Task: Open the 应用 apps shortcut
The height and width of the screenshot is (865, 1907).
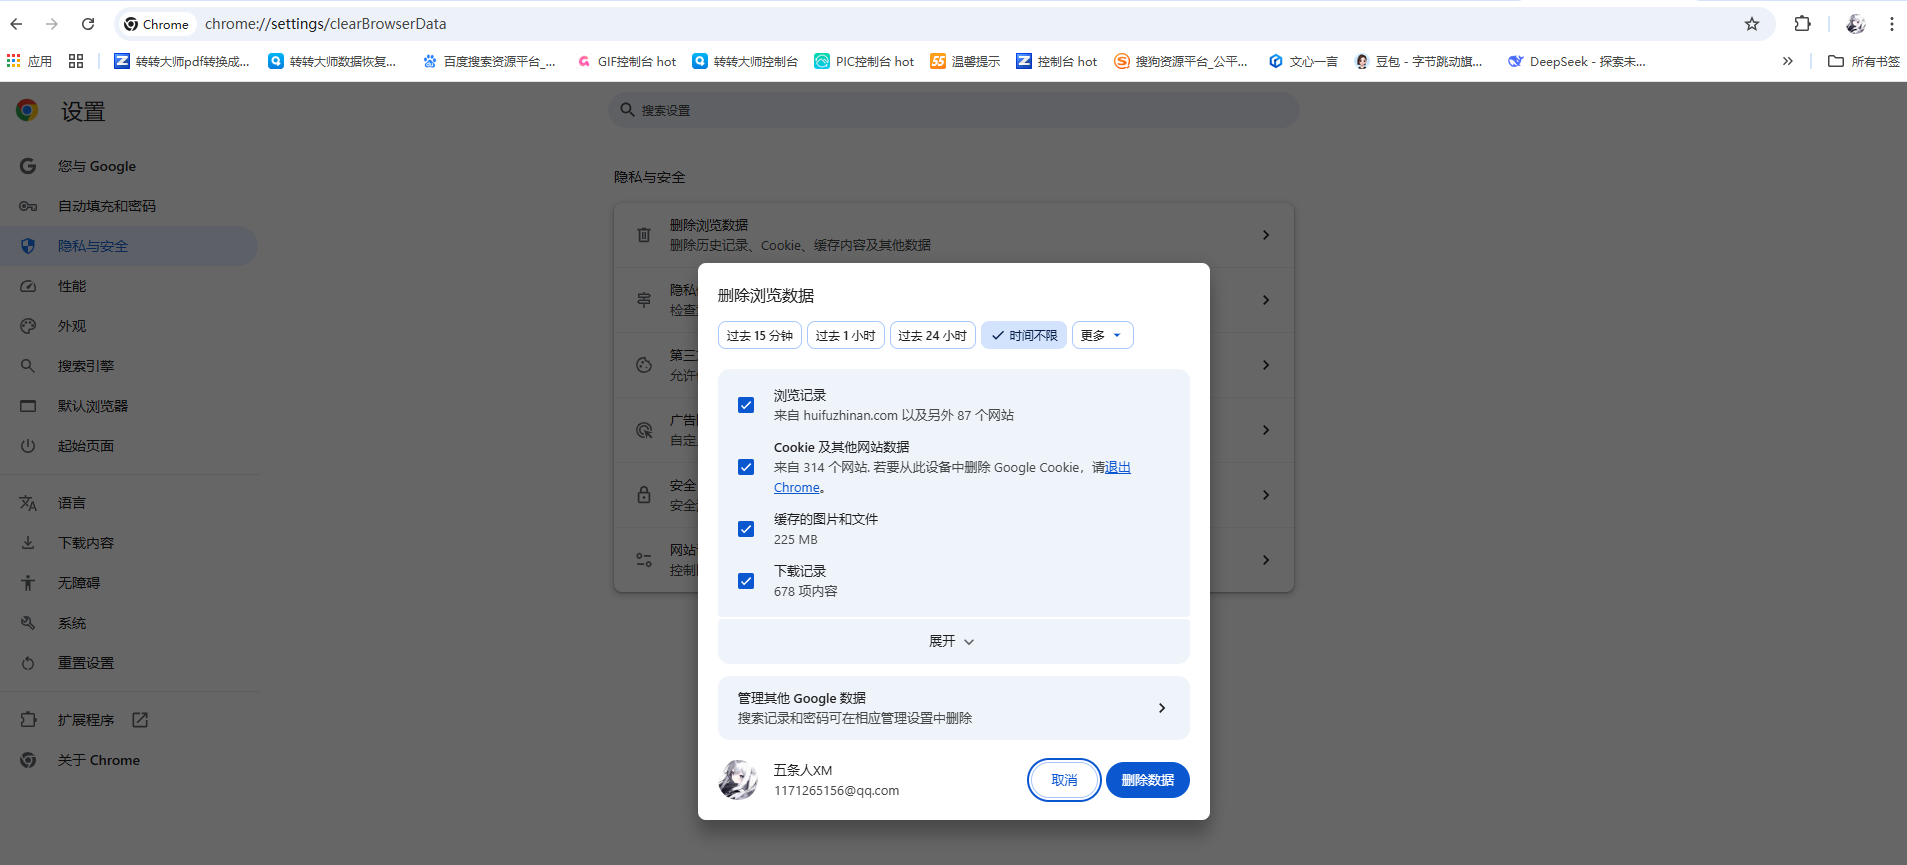Action: pos(29,61)
